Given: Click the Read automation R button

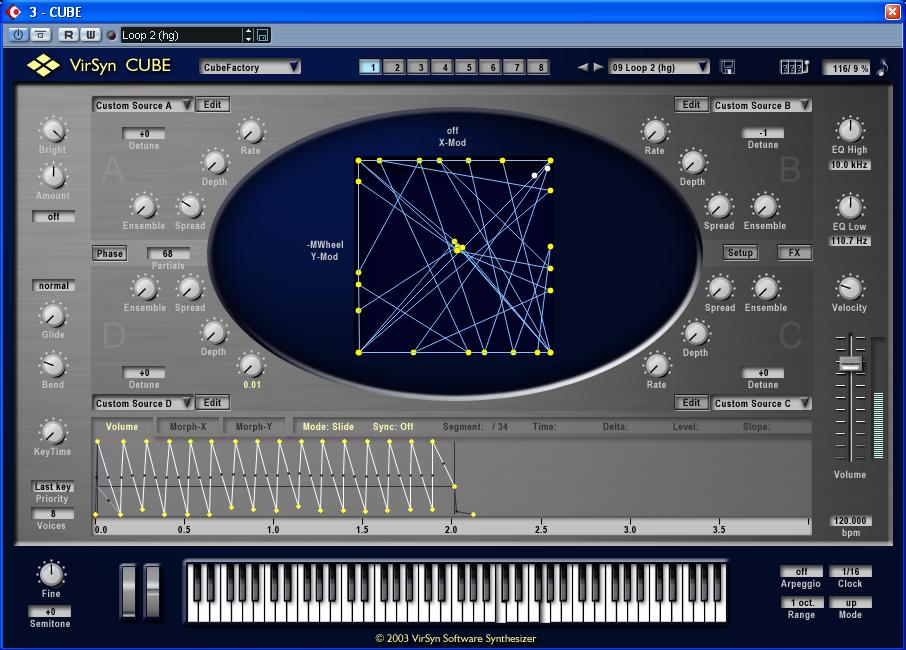Looking at the screenshot, I should click(68, 35).
